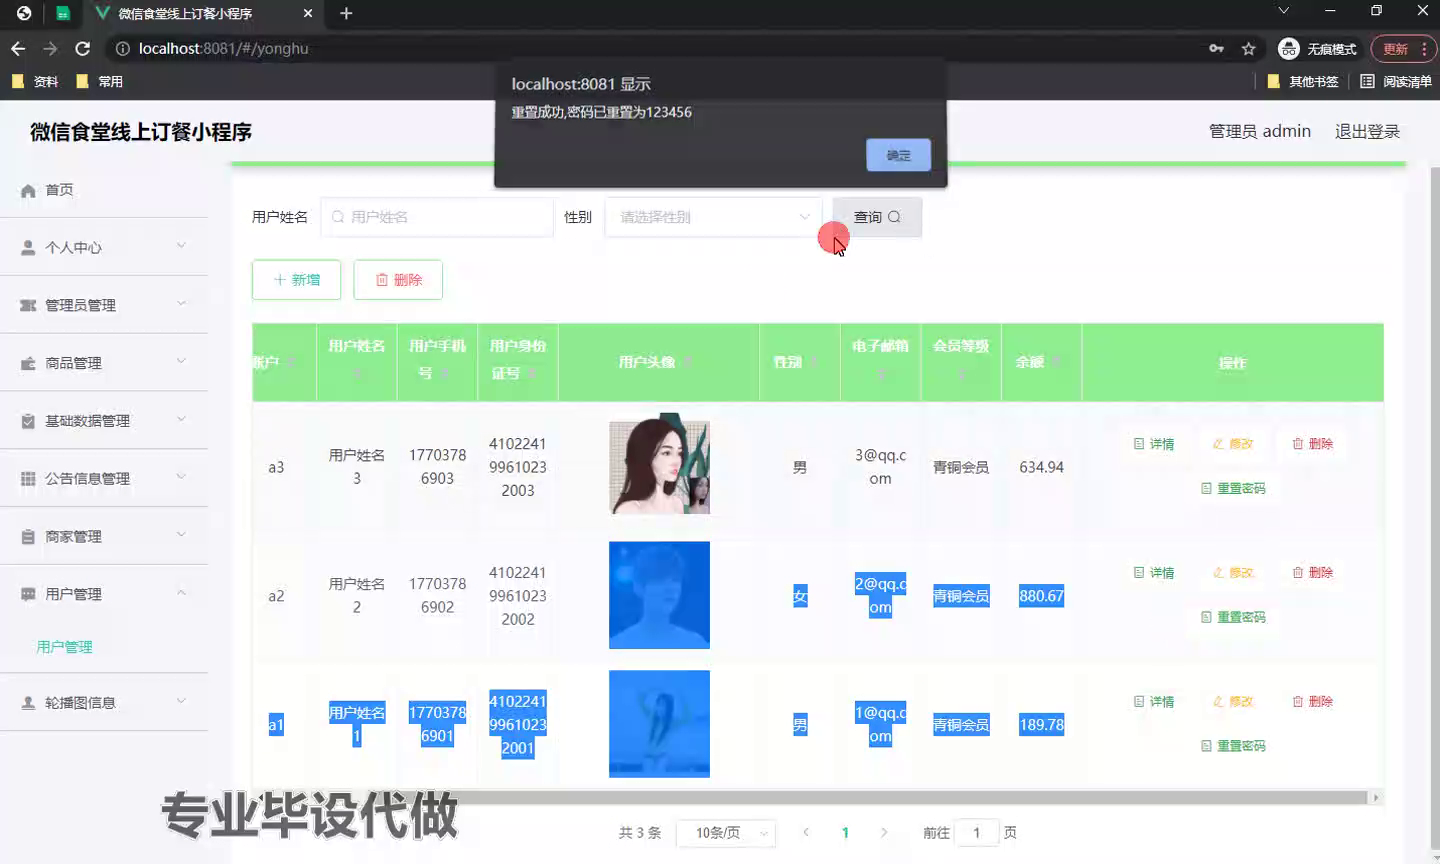
Task: Open avatar thumbnail of user a1
Action: tap(659, 724)
